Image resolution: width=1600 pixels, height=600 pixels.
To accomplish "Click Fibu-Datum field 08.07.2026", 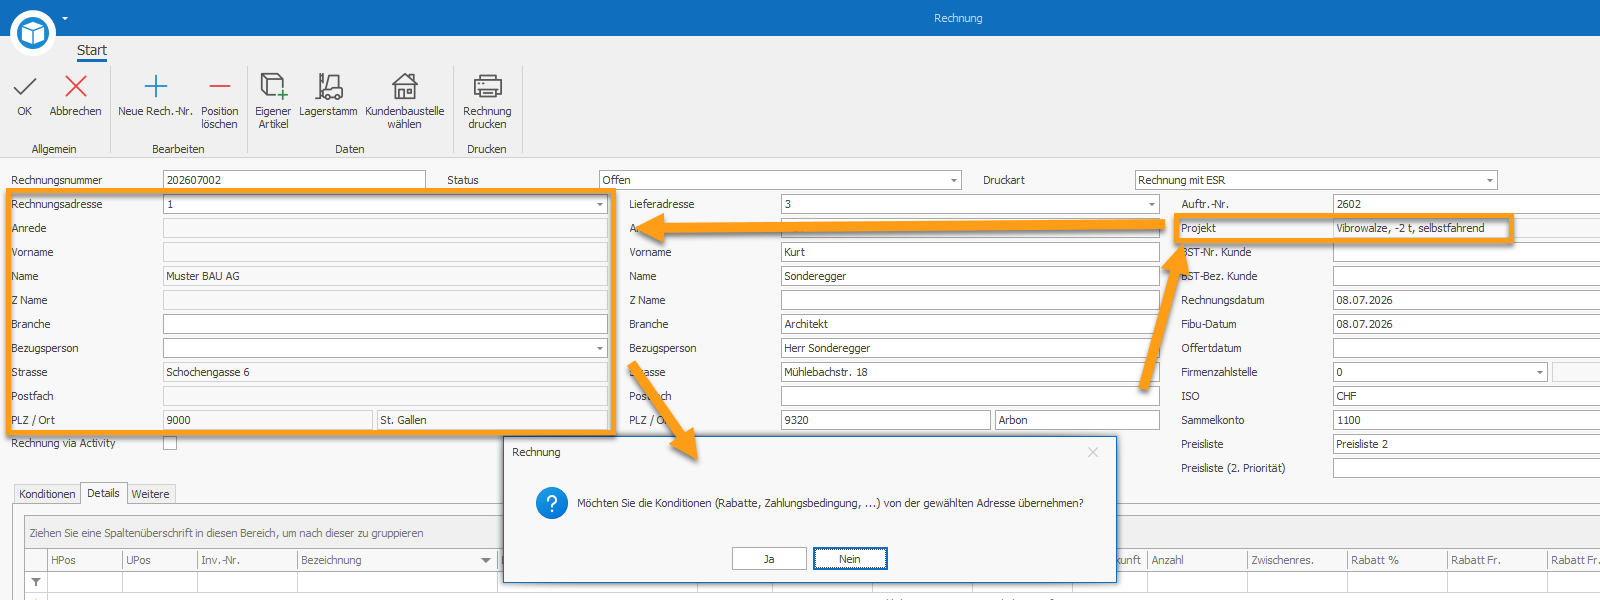I will pyautogui.click(x=1466, y=324).
